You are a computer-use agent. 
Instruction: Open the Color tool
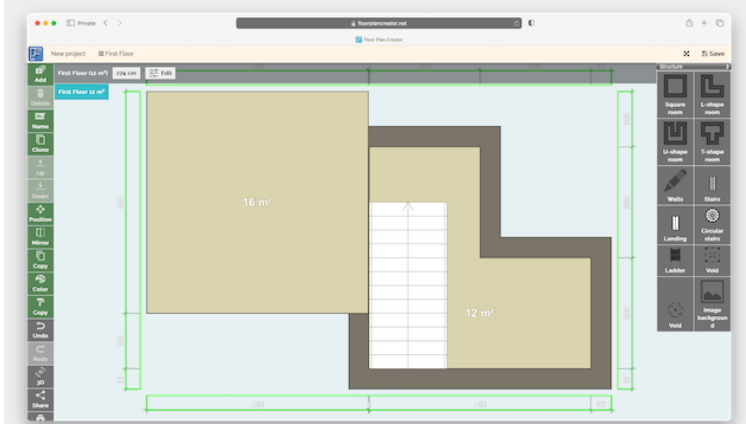tap(40, 283)
